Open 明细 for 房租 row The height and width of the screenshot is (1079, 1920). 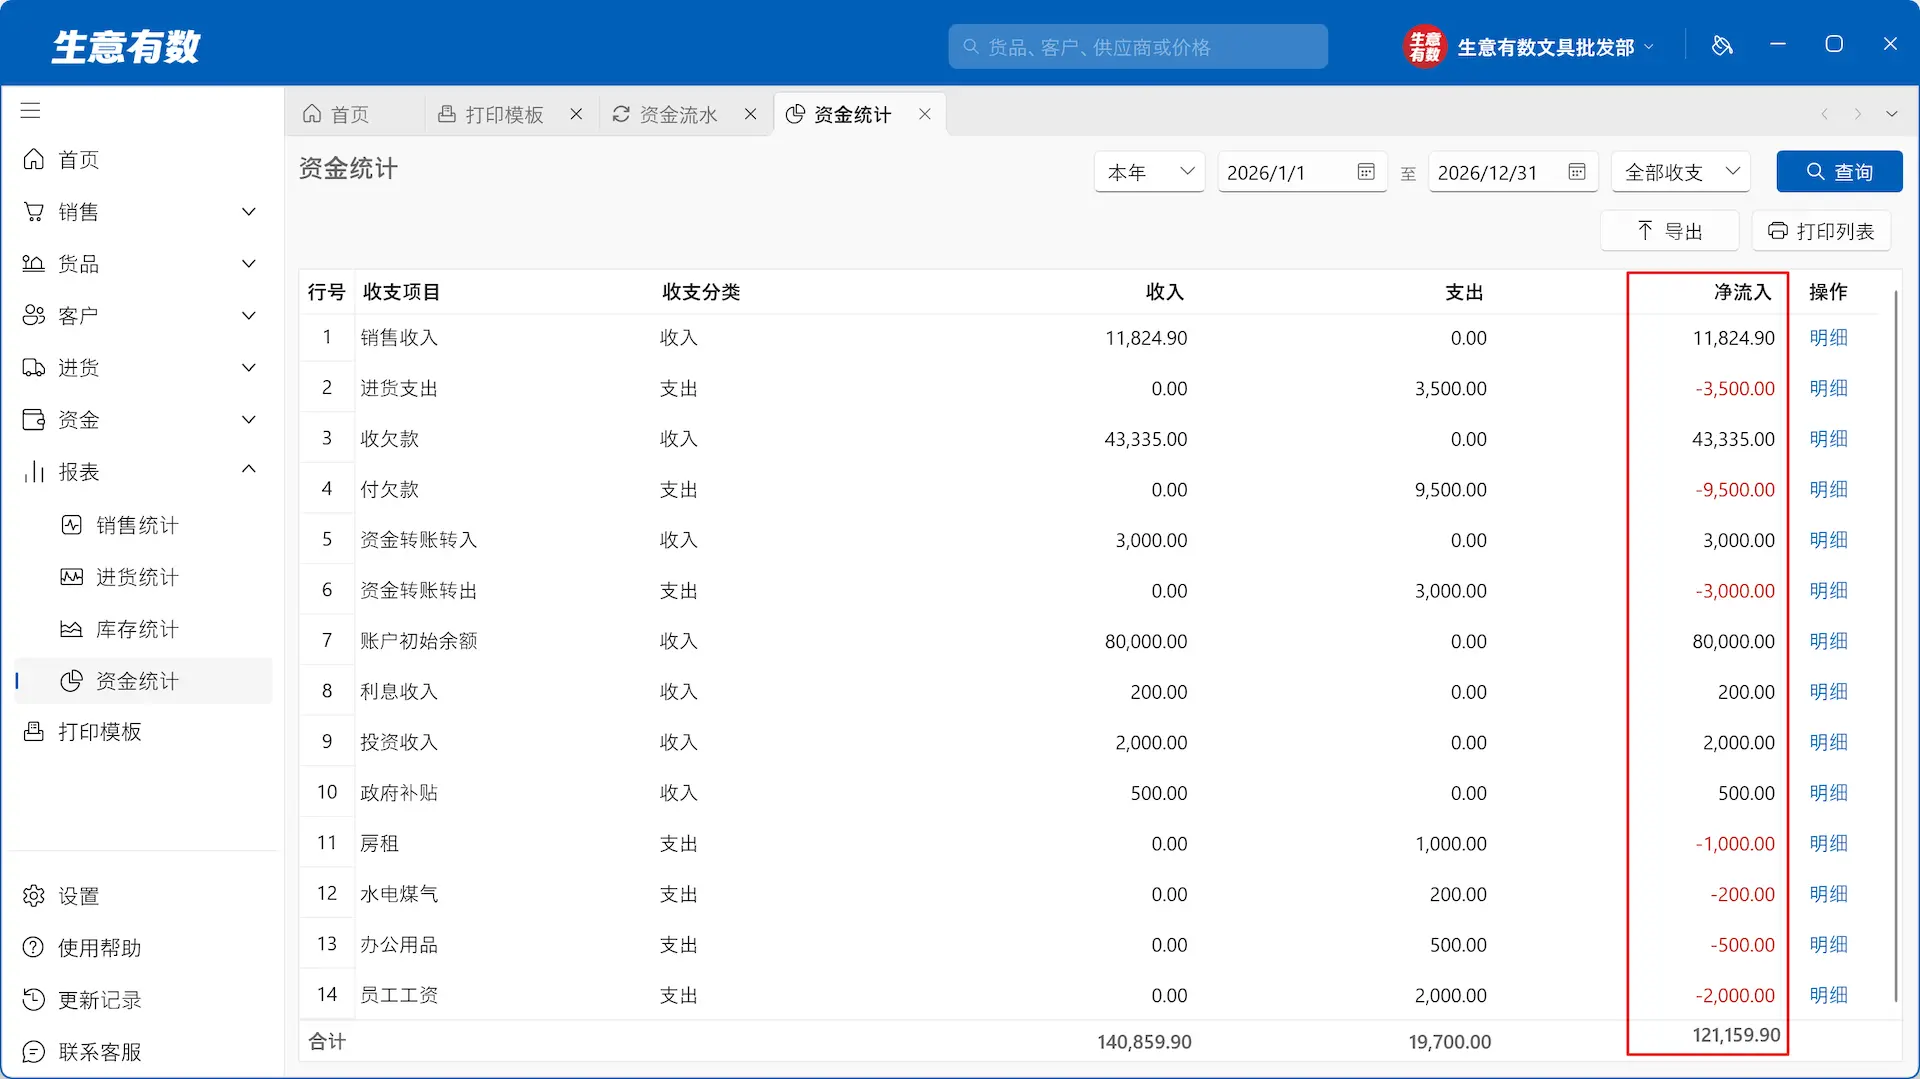tap(1828, 844)
